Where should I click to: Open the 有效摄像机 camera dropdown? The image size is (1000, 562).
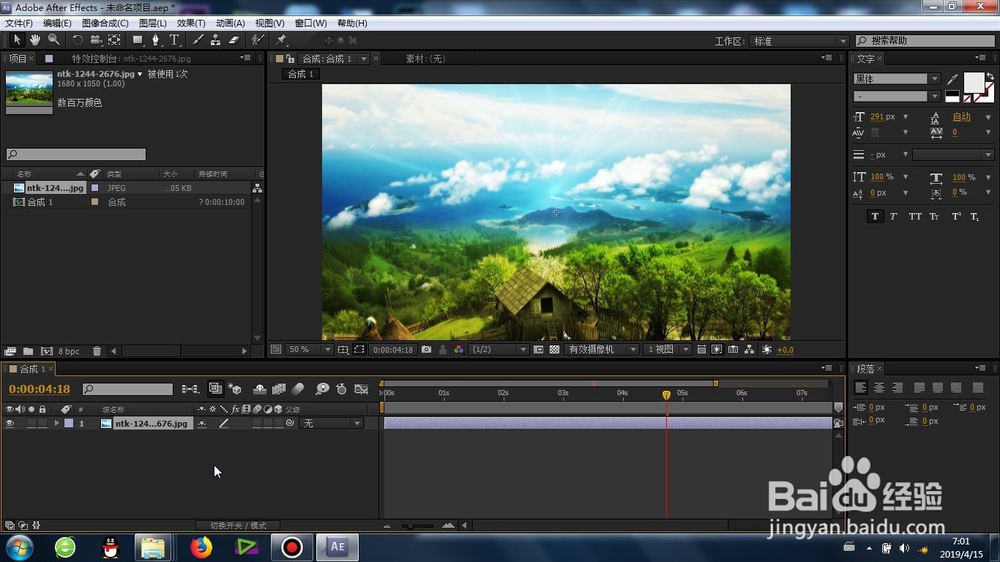click(x=601, y=350)
